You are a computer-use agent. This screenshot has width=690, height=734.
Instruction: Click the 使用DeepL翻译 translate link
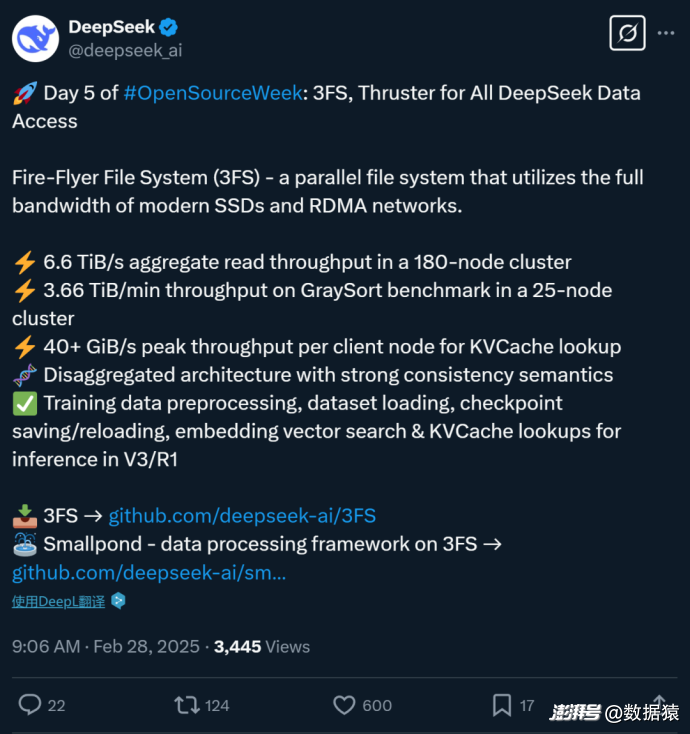point(59,601)
